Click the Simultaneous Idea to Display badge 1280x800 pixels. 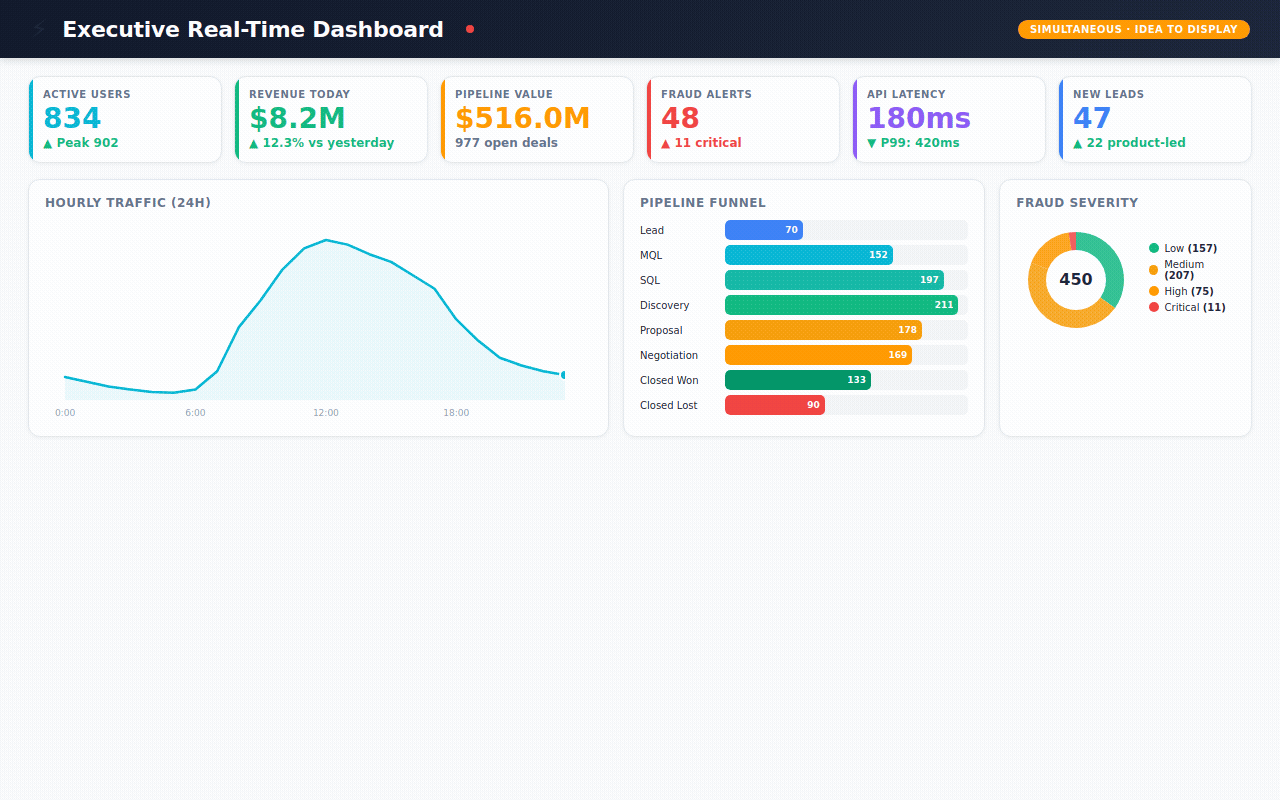point(1133,29)
